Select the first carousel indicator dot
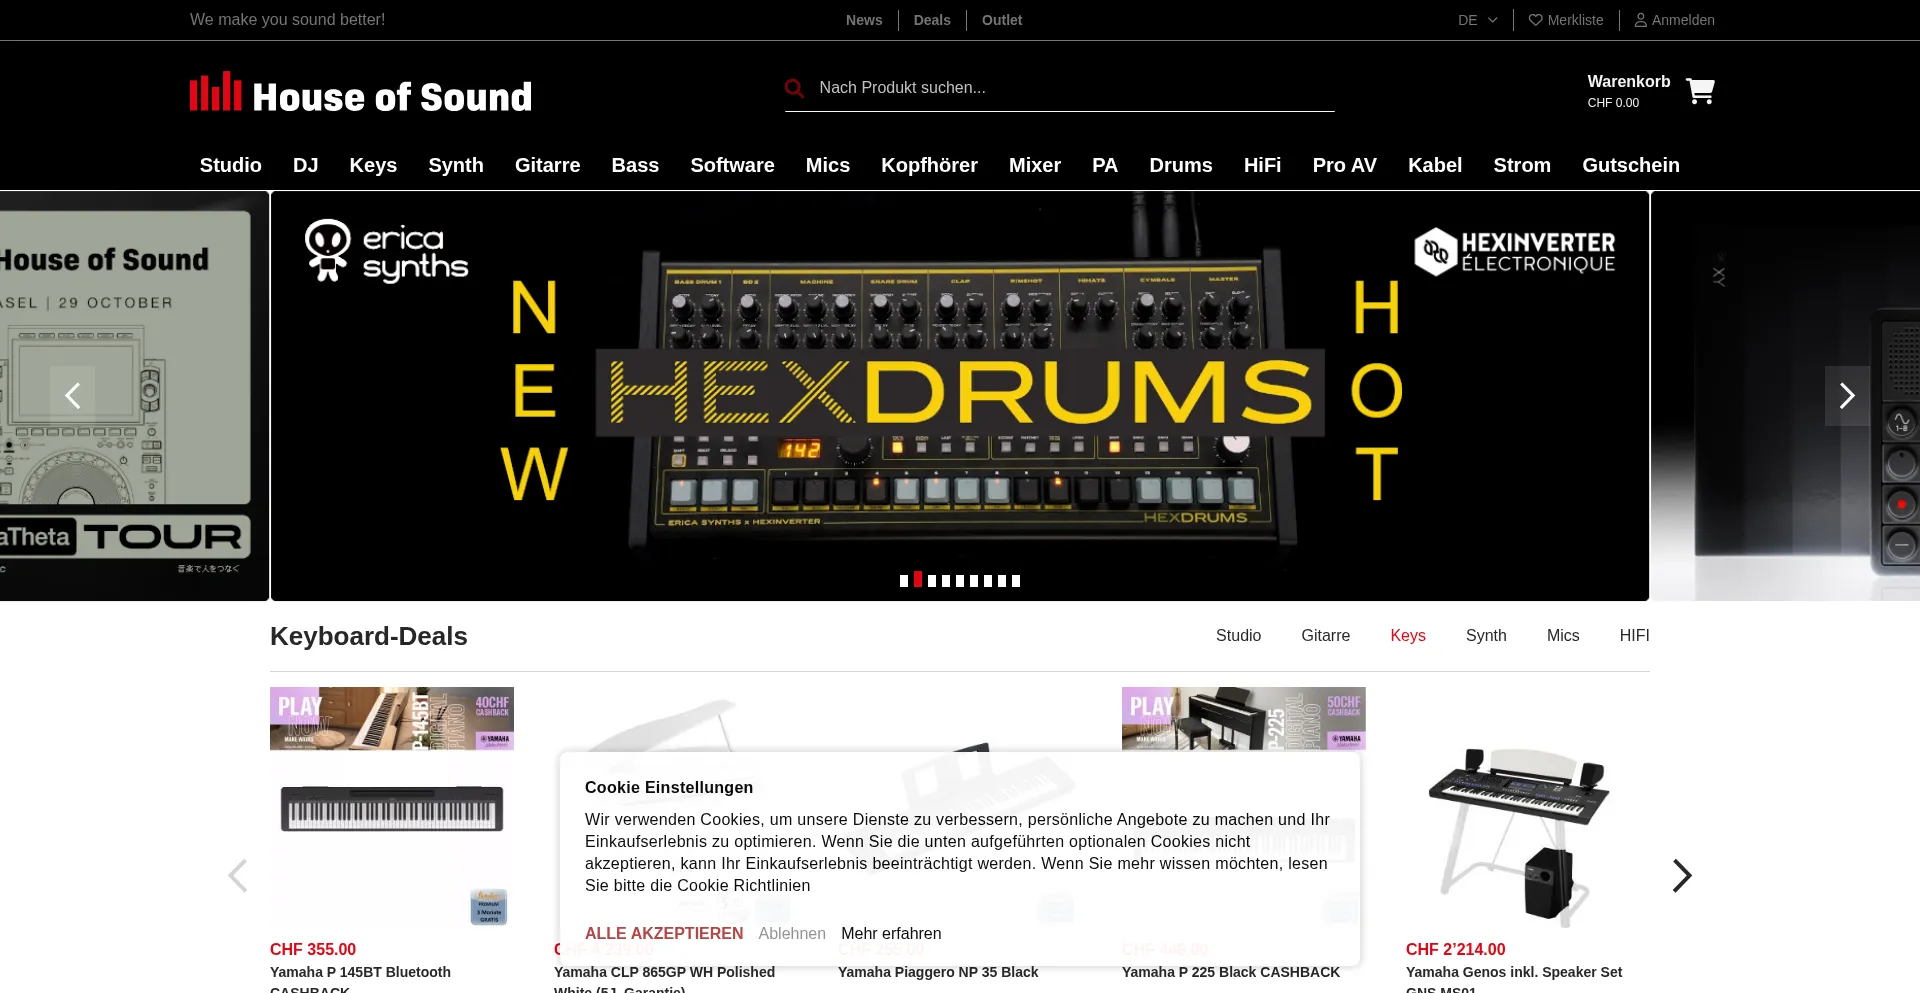1920x993 pixels. [x=904, y=580]
